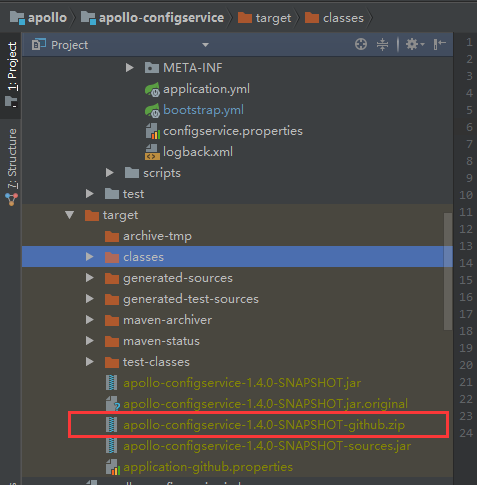The width and height of the screenshot is (477, 485).
Task: Click the scripts folder icon
Action: (x=132, y=173)
